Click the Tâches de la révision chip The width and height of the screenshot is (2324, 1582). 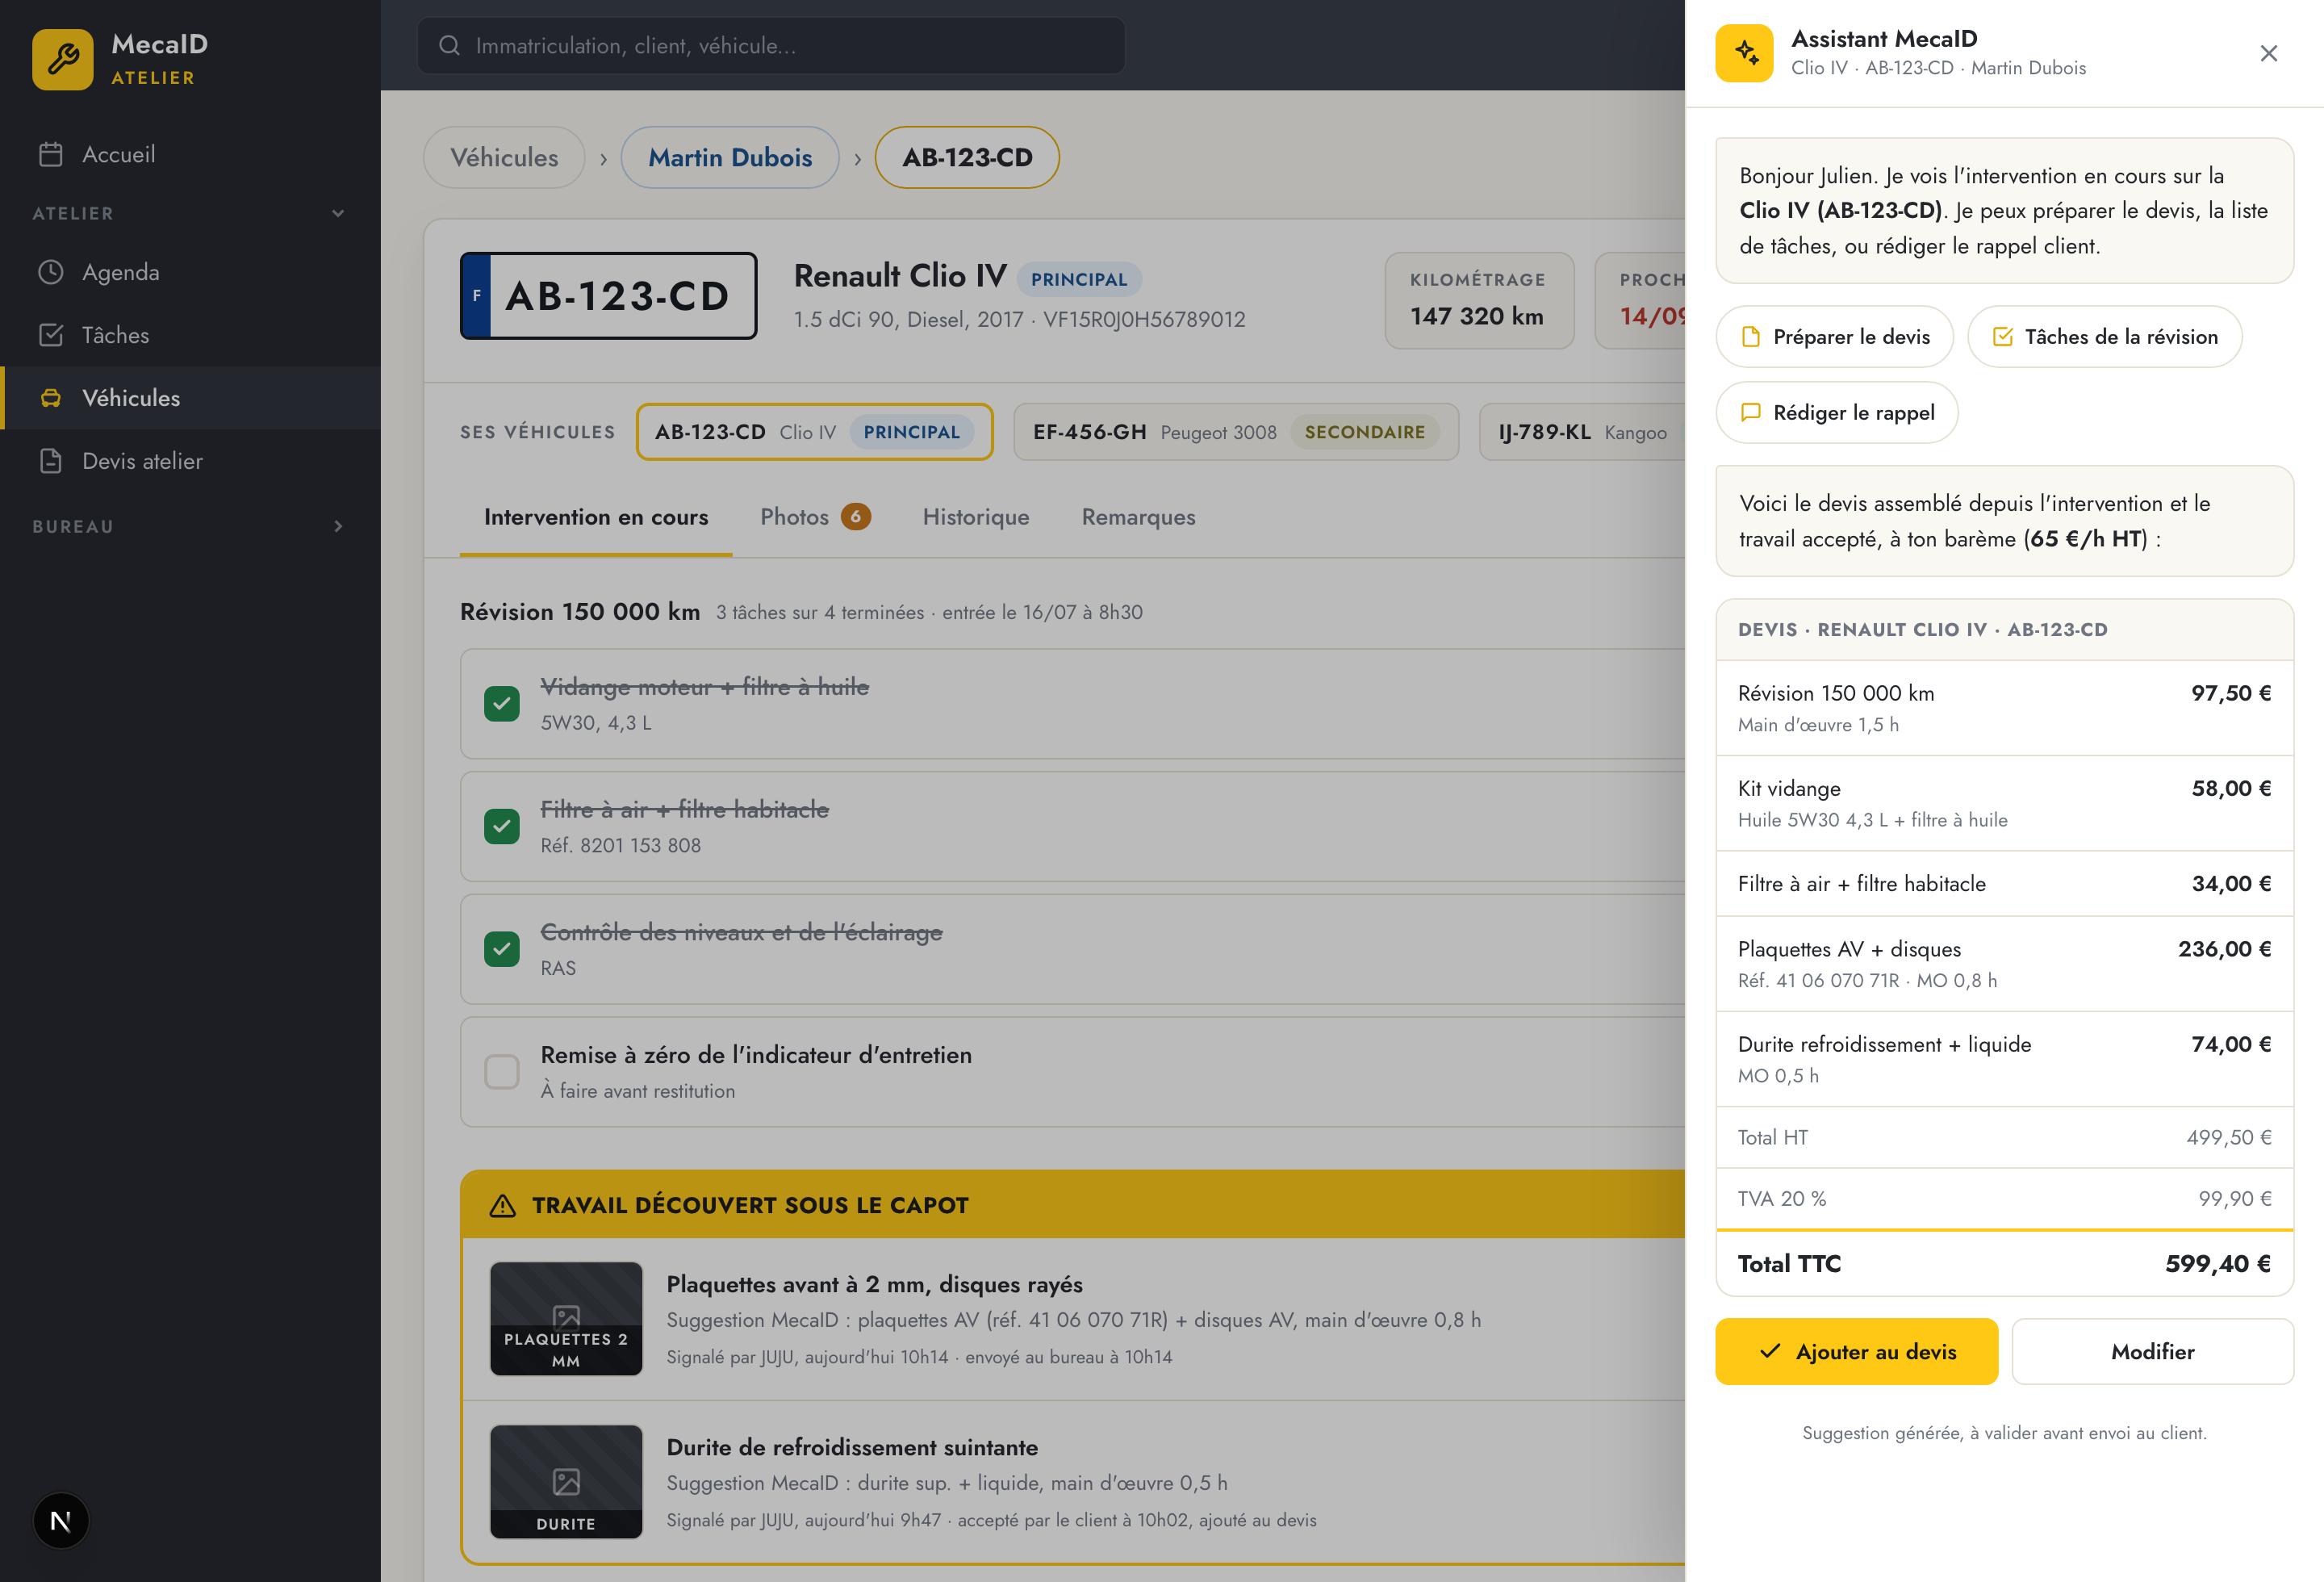[x=2104, y=337]
